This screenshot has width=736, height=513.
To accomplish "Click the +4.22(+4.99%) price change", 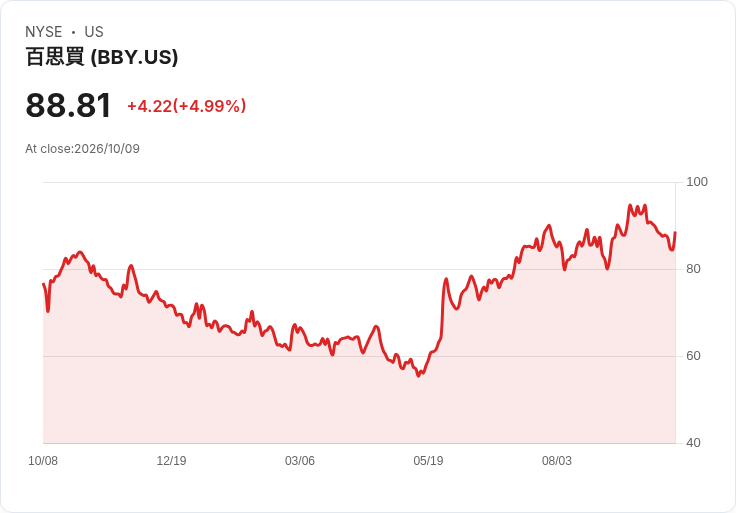I will (186, 106).
